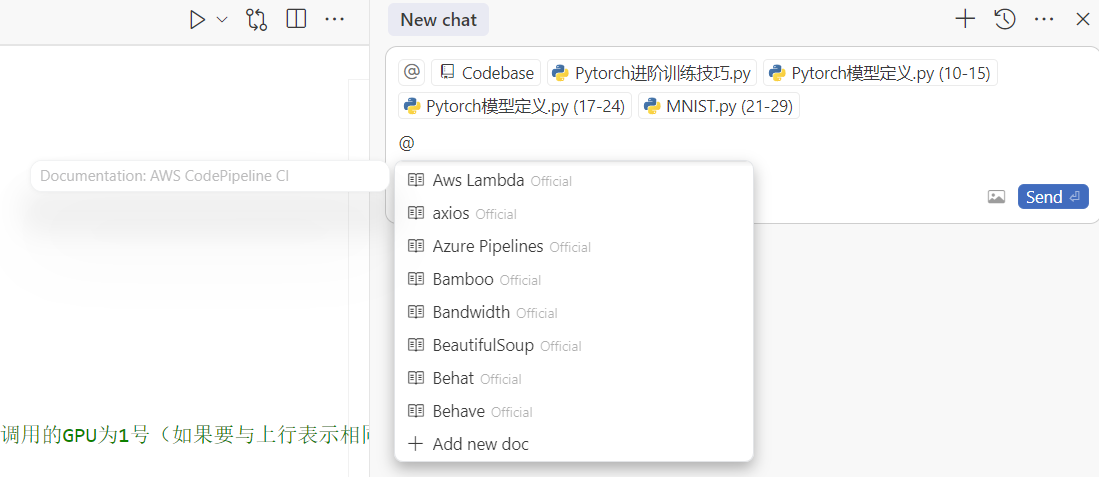Click the @ add context chip

411,72
